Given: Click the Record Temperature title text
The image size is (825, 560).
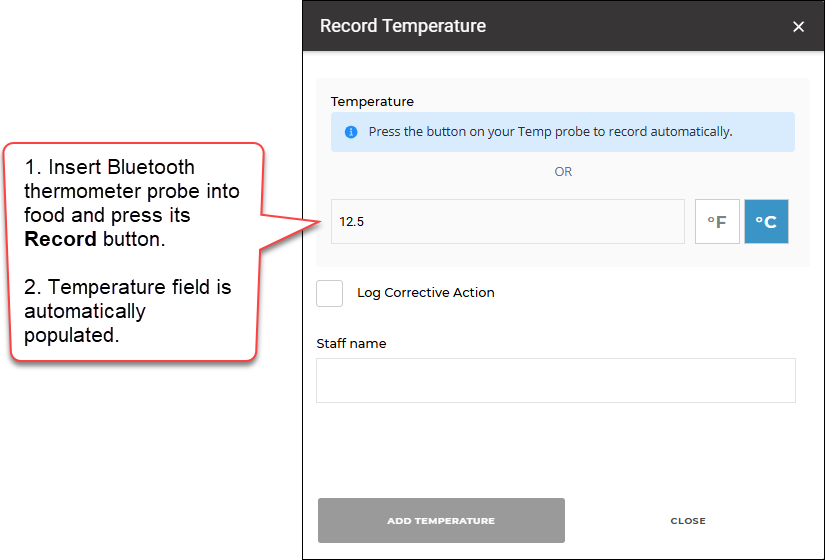Looking at the screenshot, I should (x=403, y=26).
